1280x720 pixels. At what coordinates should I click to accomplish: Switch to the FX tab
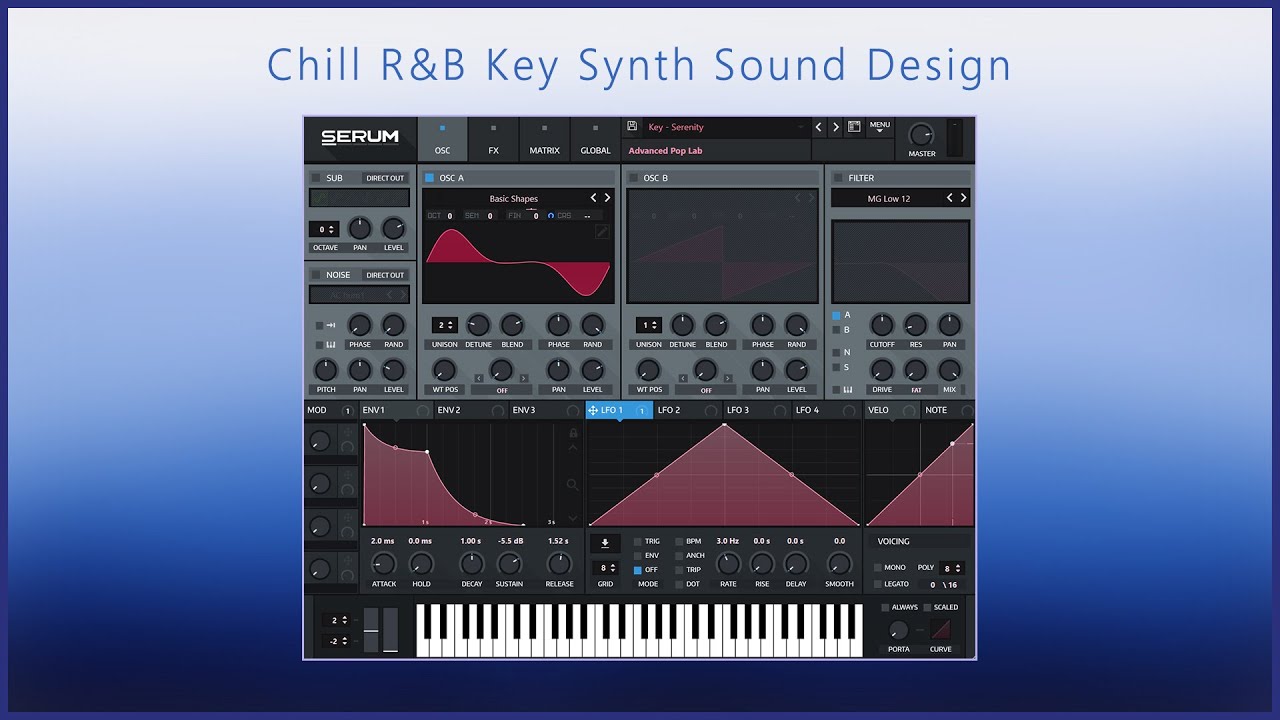[493, 140]
